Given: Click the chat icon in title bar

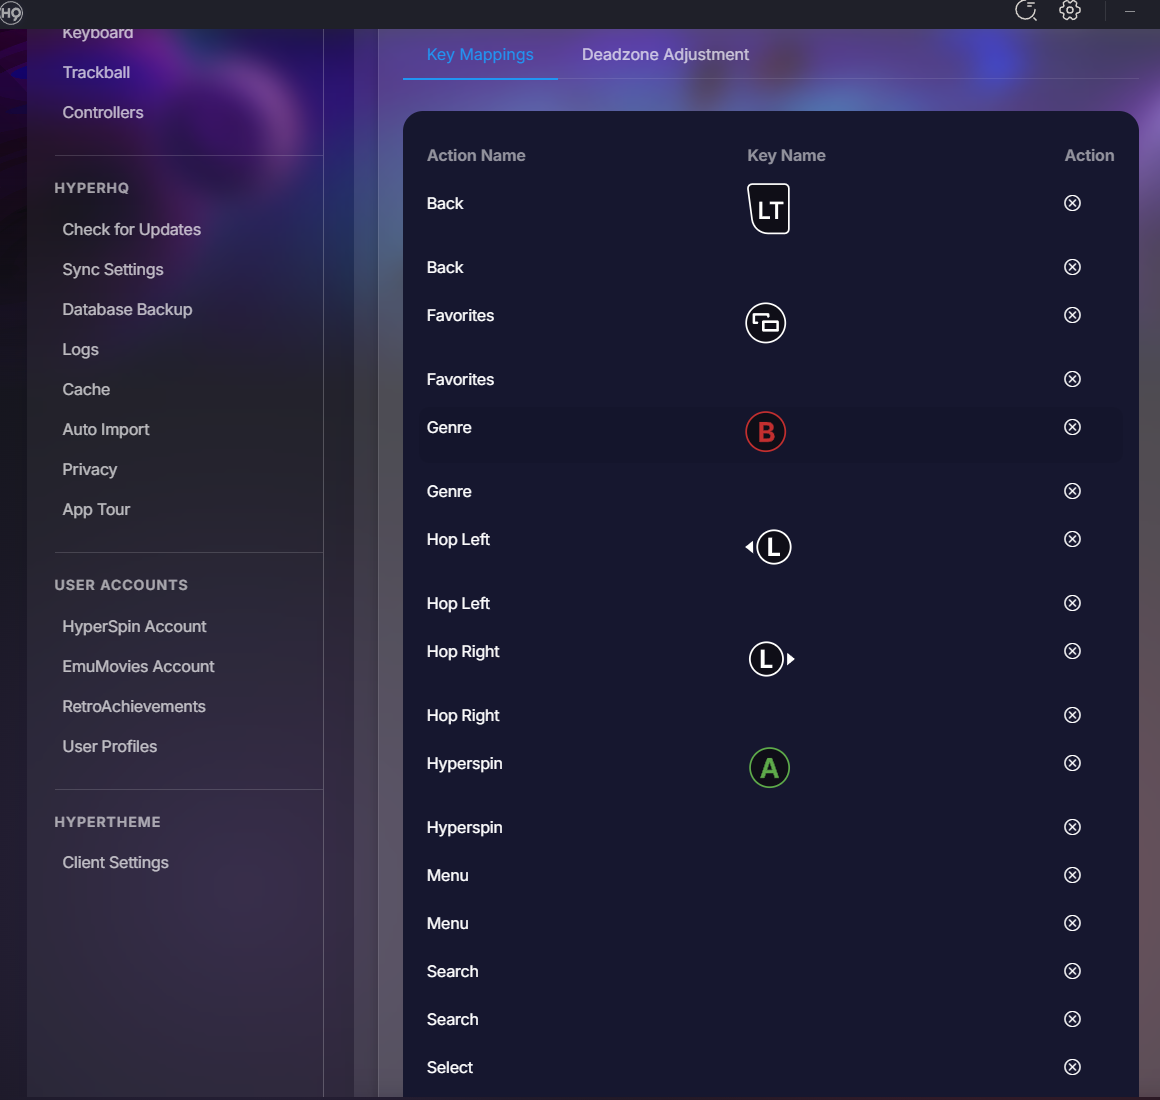Looking at the screenshot, I should click(1026, 11).
